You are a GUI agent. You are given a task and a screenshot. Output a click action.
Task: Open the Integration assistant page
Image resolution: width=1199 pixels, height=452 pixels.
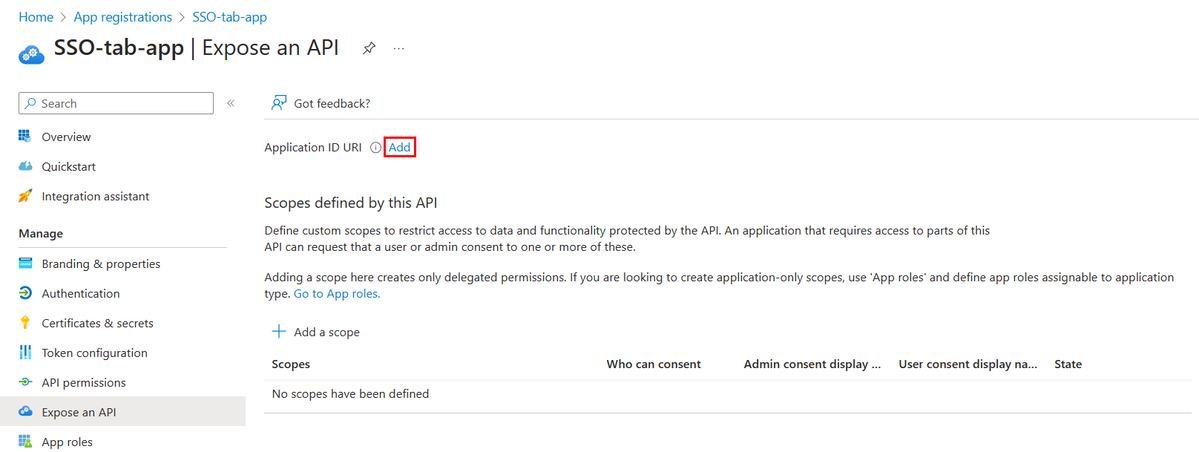coord(95,197)
